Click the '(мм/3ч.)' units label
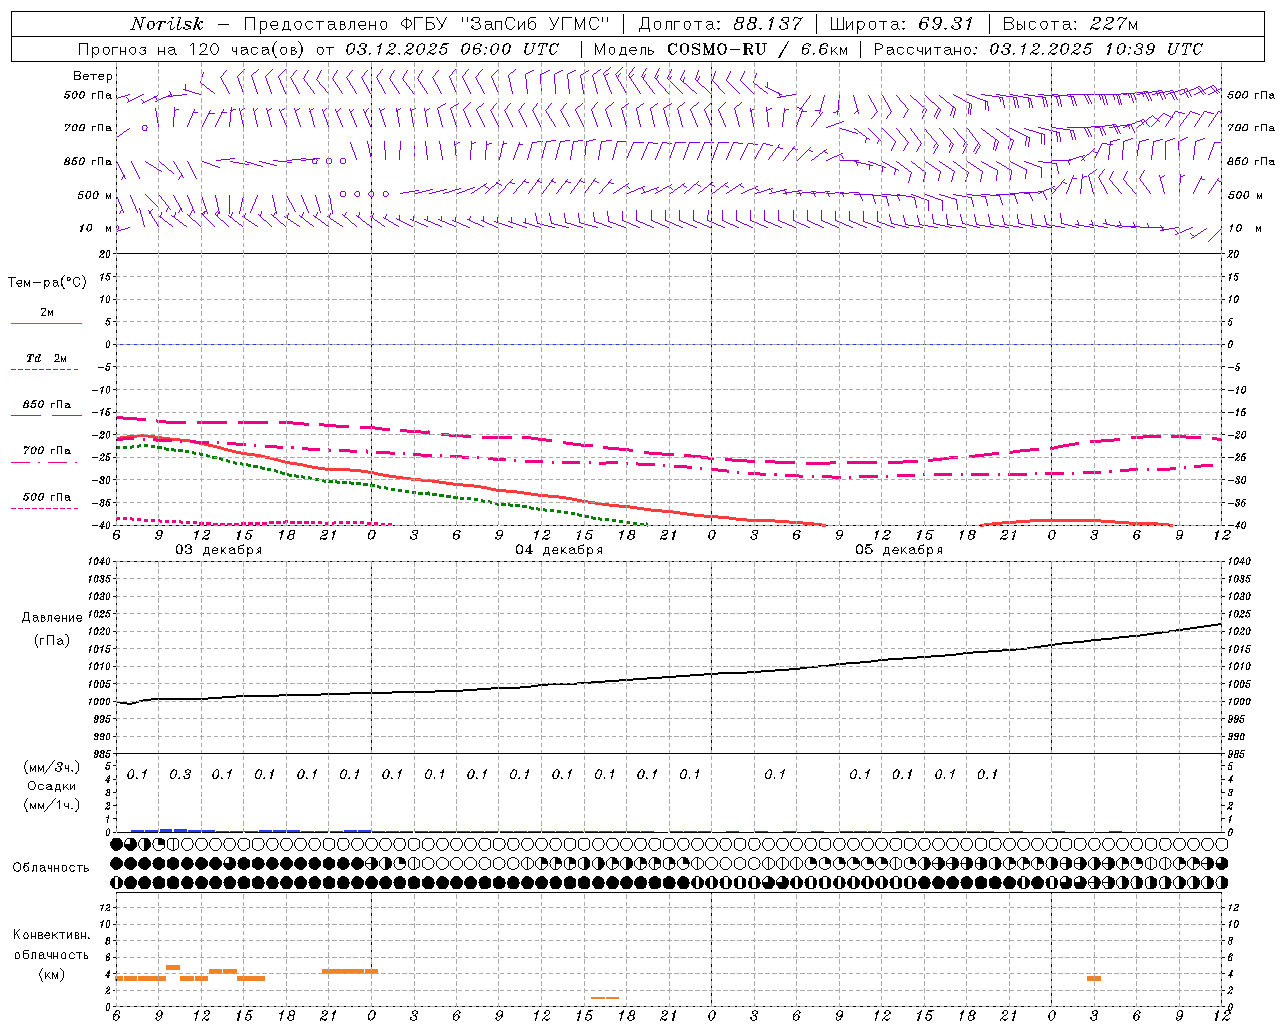The width and height of the screenshot is (1280, 1024). 51,767
